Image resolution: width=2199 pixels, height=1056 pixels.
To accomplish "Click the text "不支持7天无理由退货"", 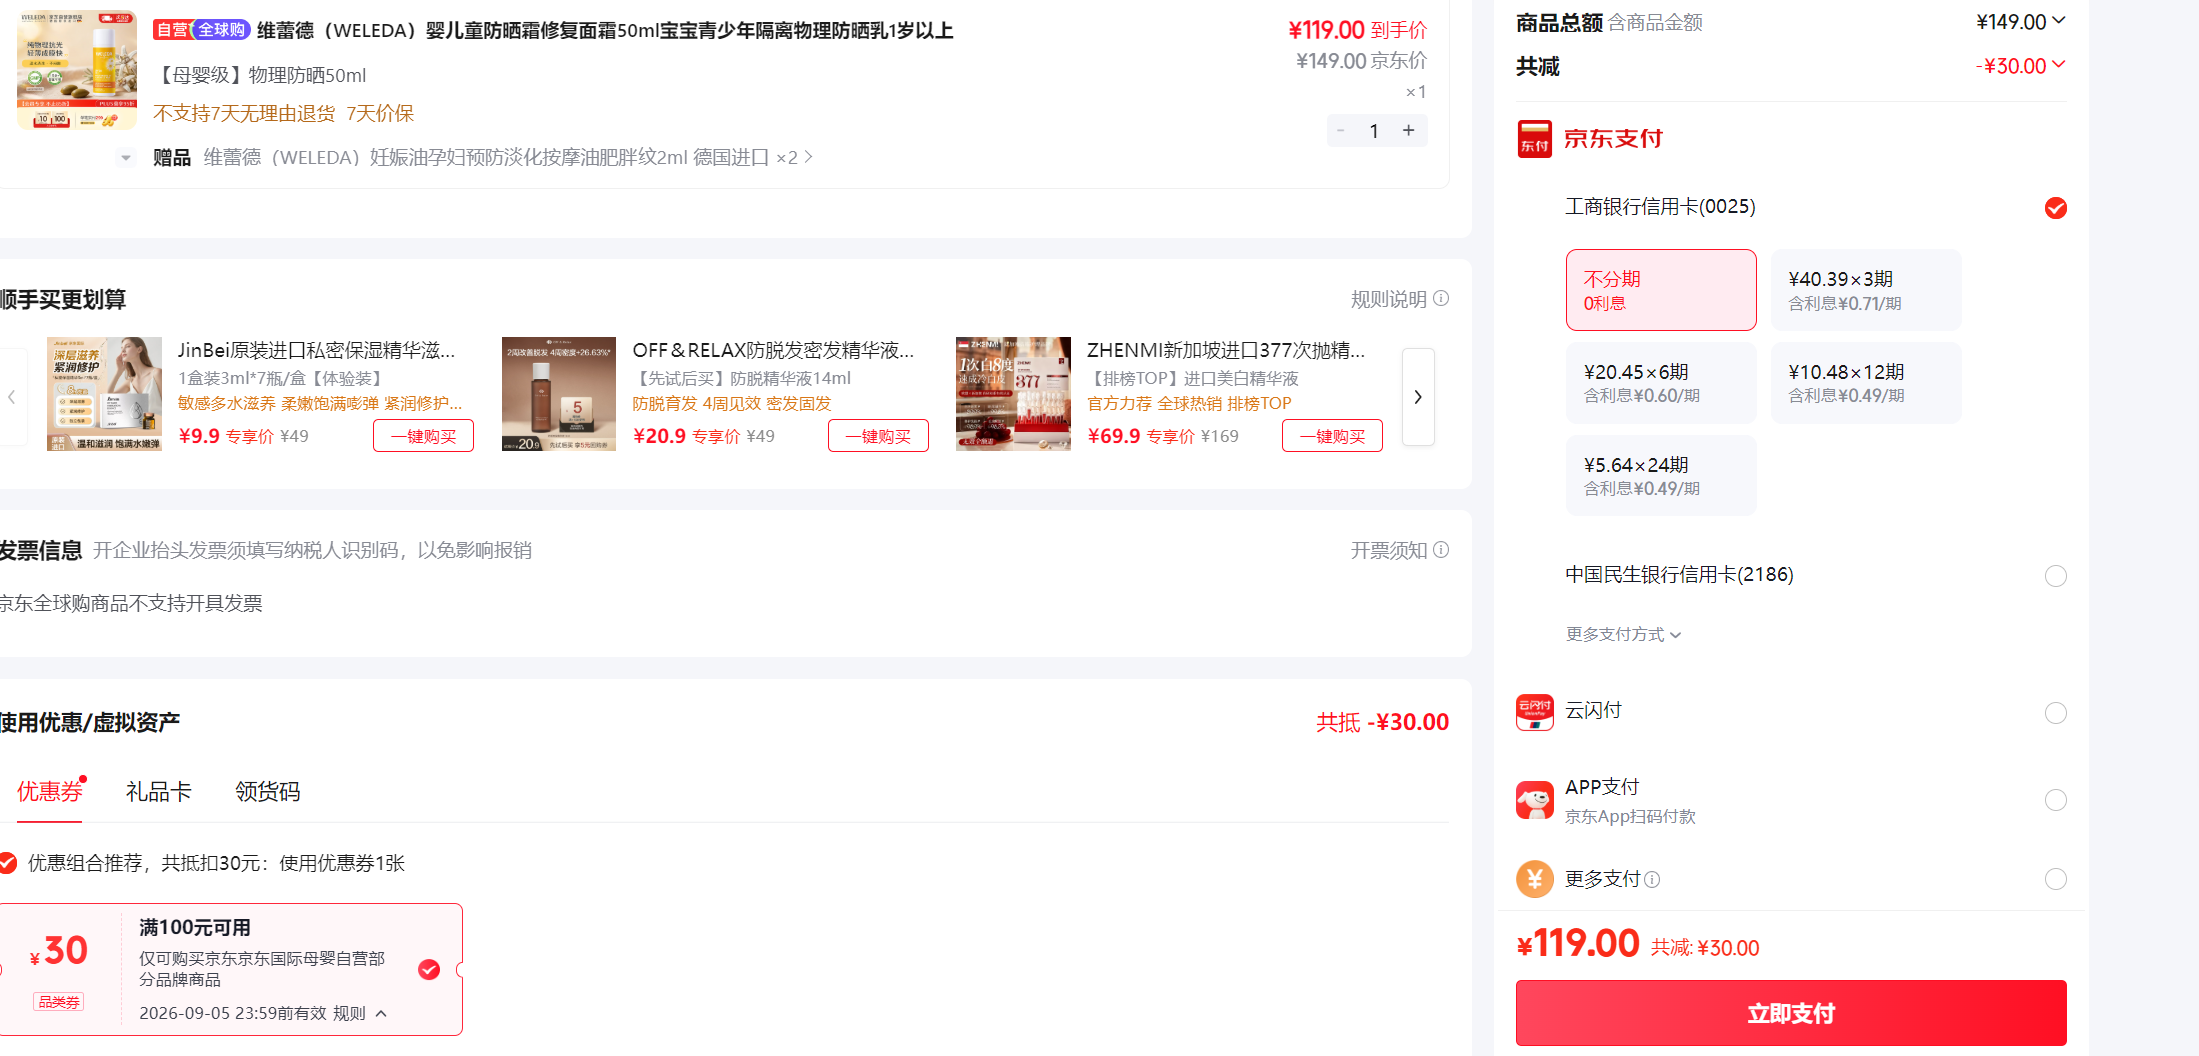I will (x=244, y=114).
